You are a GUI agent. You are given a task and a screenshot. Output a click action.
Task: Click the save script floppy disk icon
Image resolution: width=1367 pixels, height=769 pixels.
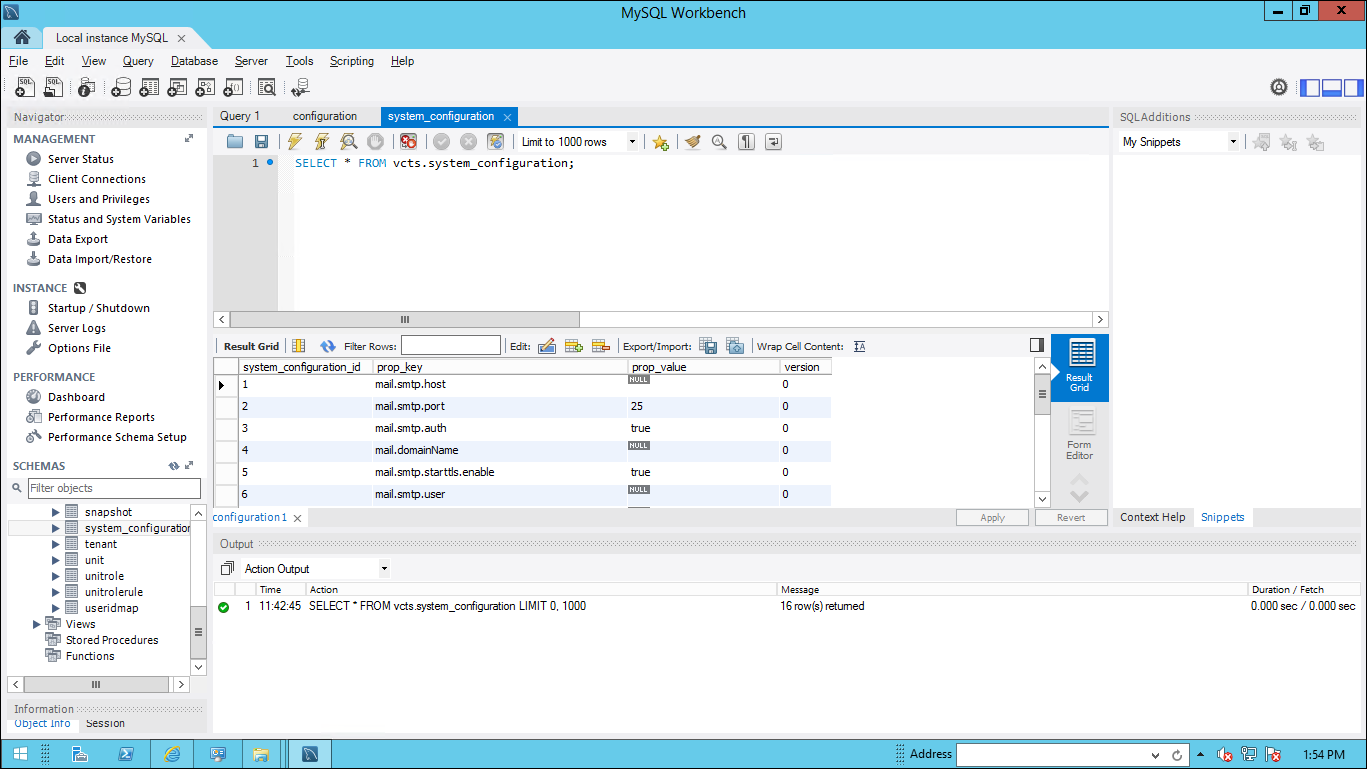click(x=261, y=142)
